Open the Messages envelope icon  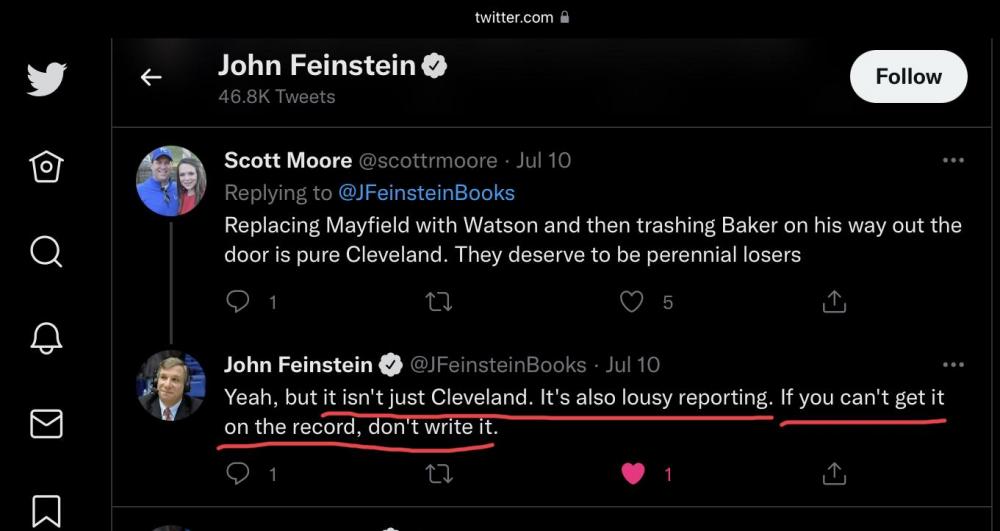[x=46, y=424]
